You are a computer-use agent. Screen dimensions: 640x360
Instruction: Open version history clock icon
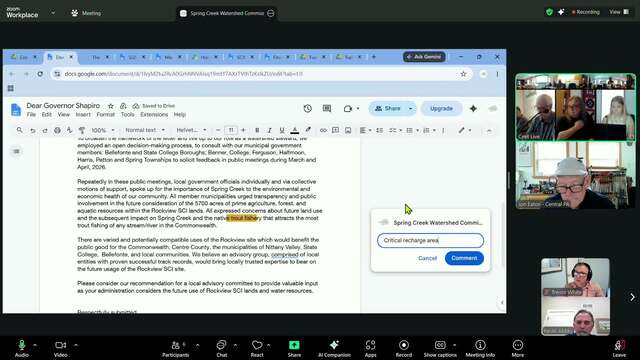[x=308, y=109]
